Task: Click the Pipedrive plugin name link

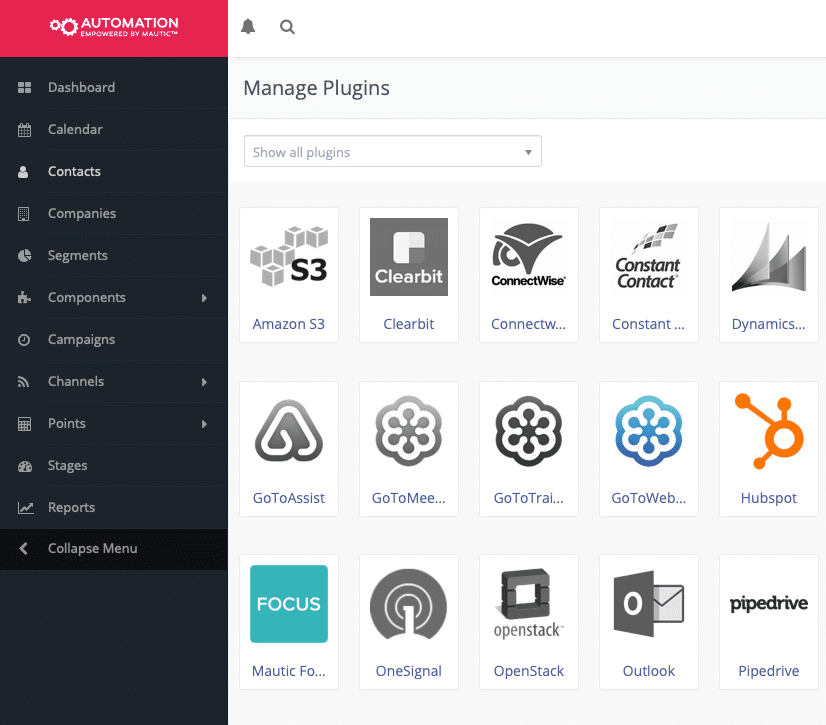Action: (x=768, y=671)
